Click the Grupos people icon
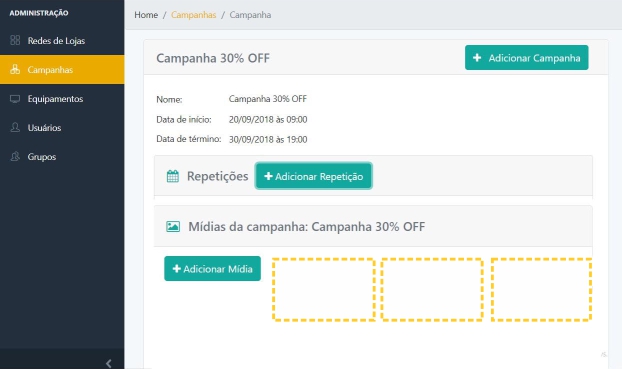 [15, 156]
